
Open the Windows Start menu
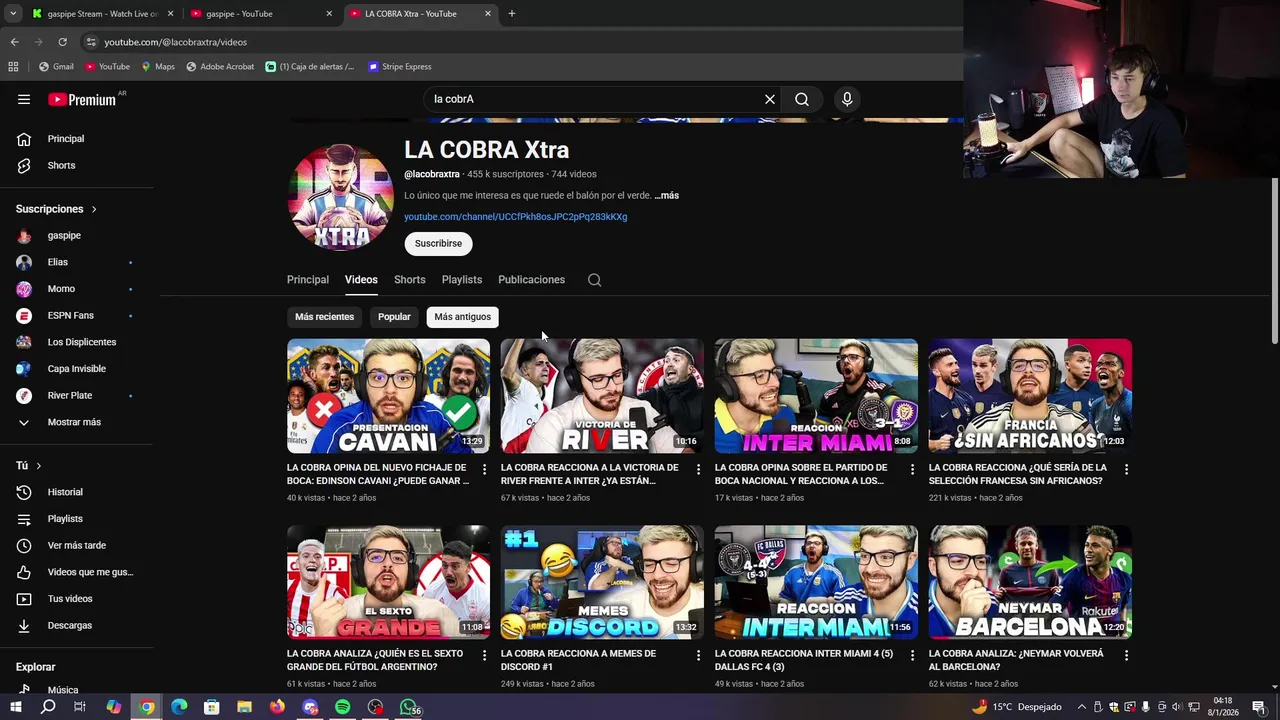(x=15, y=707)
